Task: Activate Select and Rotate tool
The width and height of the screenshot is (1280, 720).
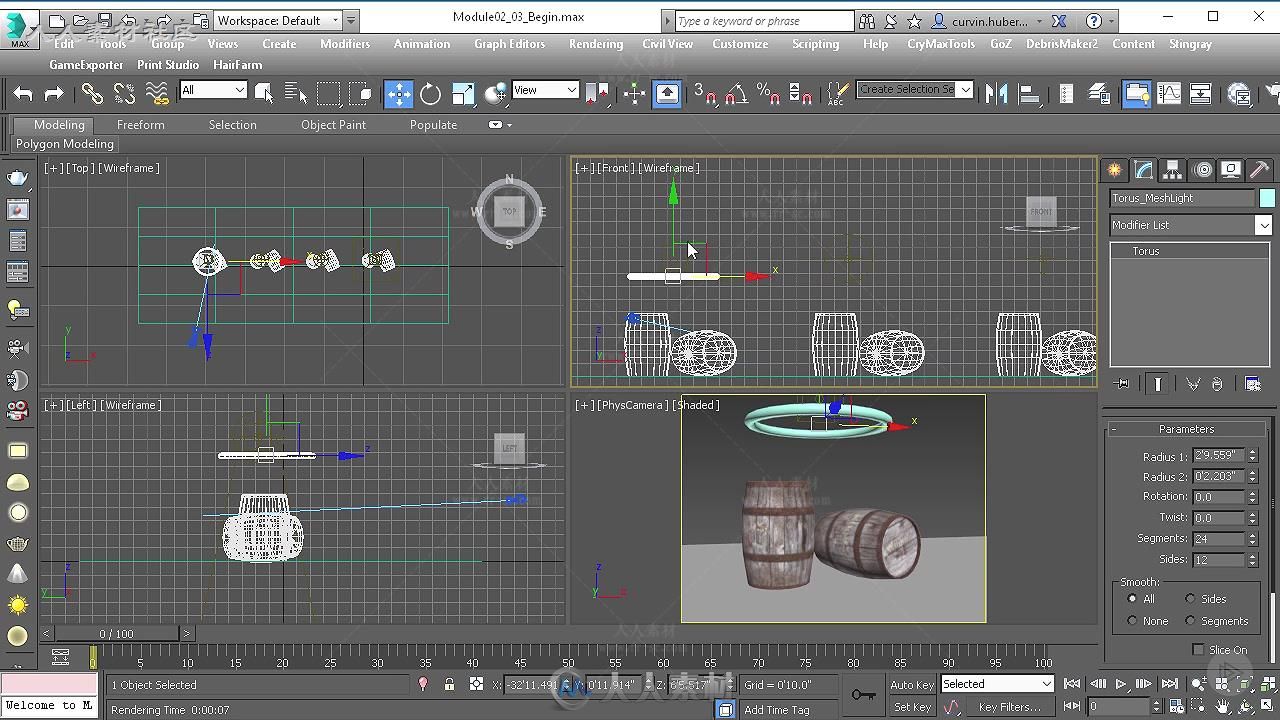Action: tap(430, 94)
